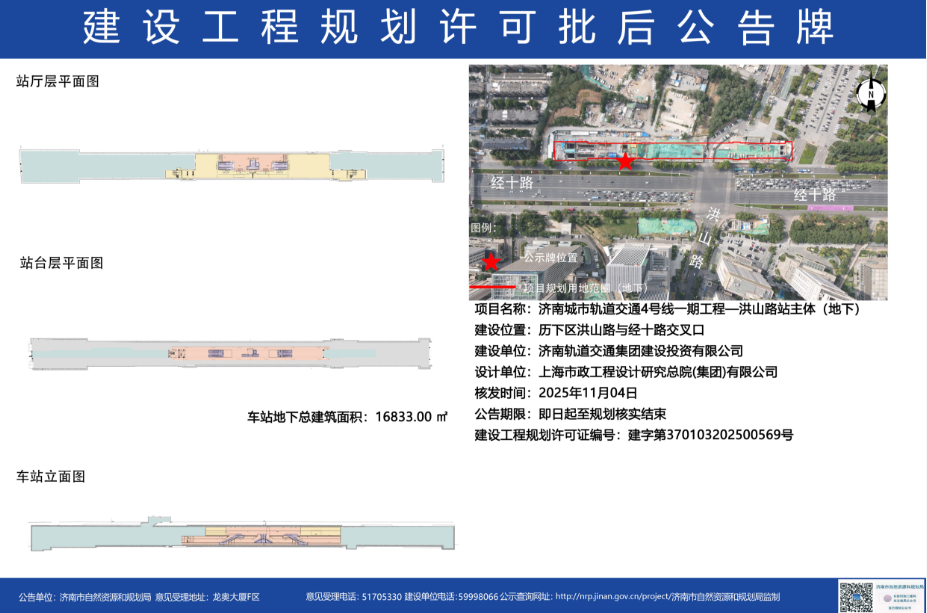Click the 建设工程规划许可批后公告牌 title banner
This screenshot has height=613, width=927.
(463, 29)
